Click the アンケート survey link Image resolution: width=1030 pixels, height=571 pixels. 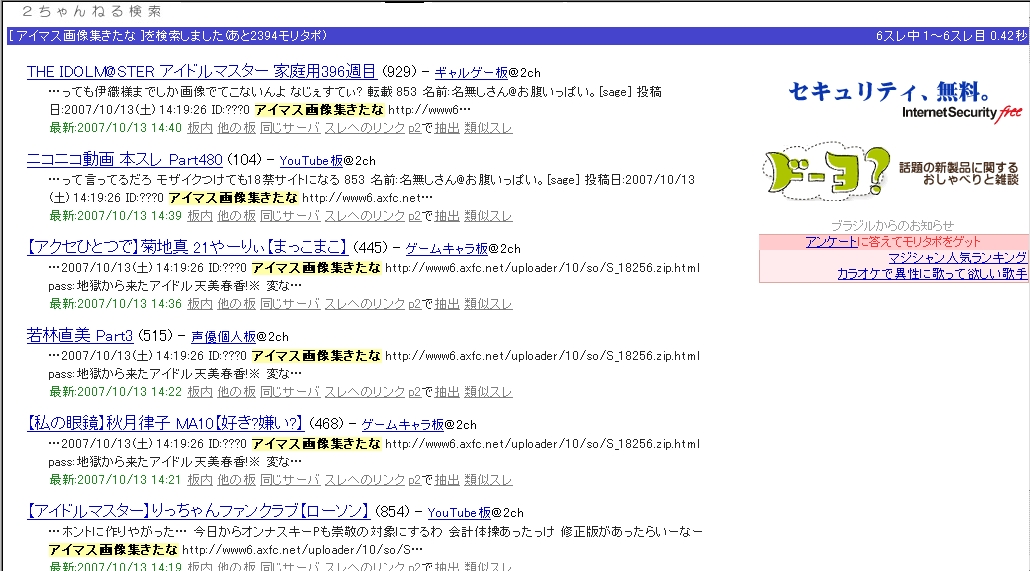[831, 242]
